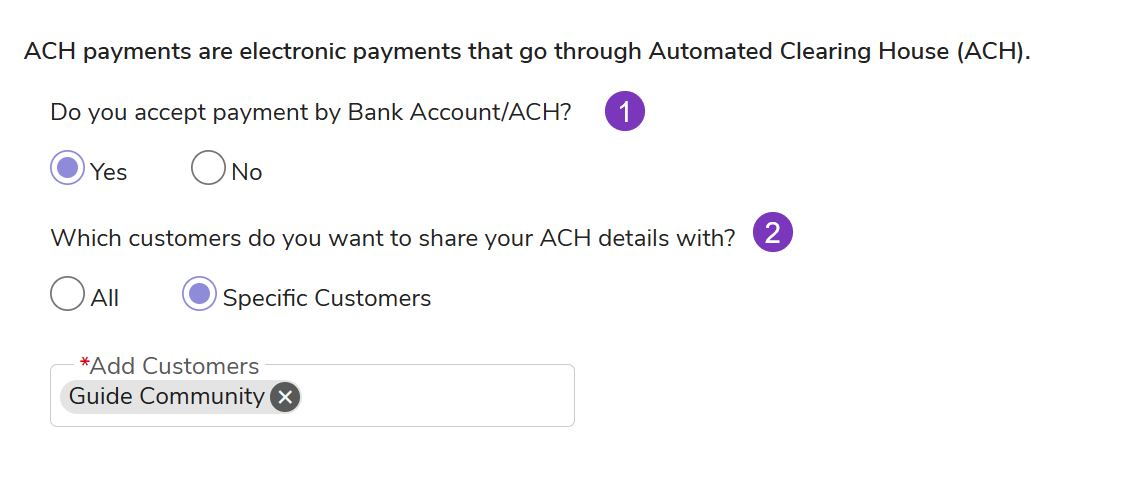Click the Guide Community chip text

pyautogui.click(x=166, y=397)
